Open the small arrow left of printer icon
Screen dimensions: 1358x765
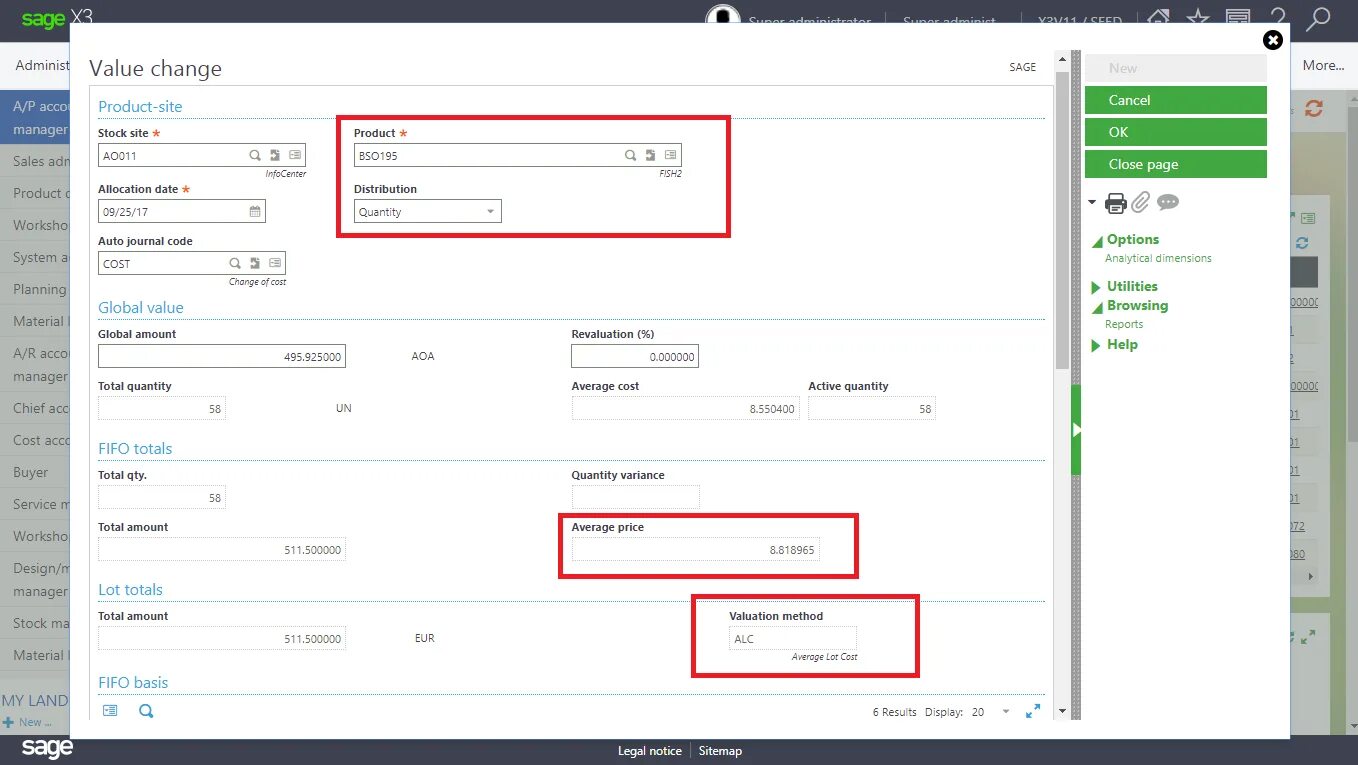[1092, 203]
